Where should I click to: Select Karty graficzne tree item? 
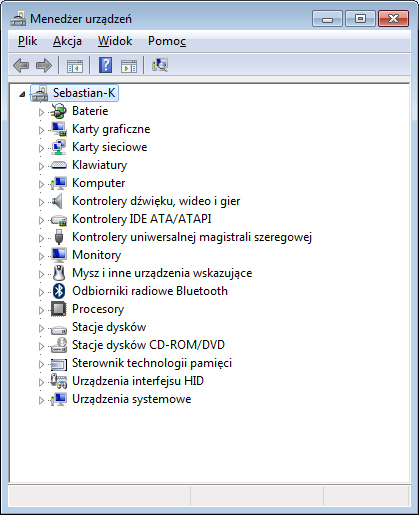[111, 129]
